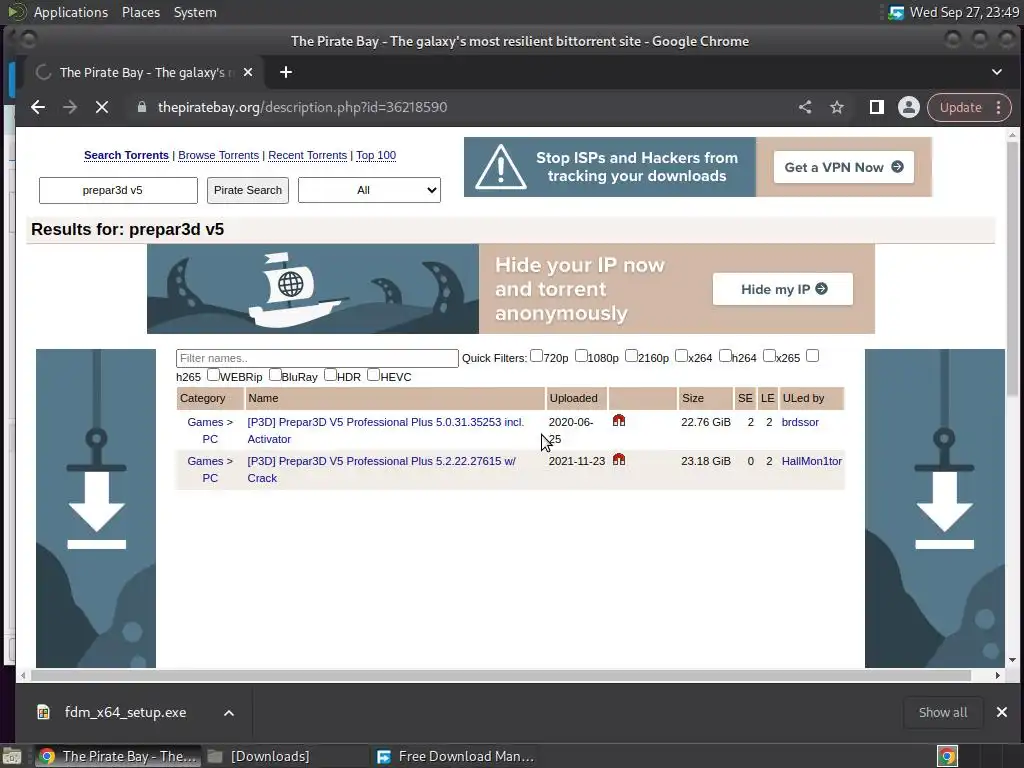Open Browse Torrents link
1024x768 pixels.
(219, 155)
